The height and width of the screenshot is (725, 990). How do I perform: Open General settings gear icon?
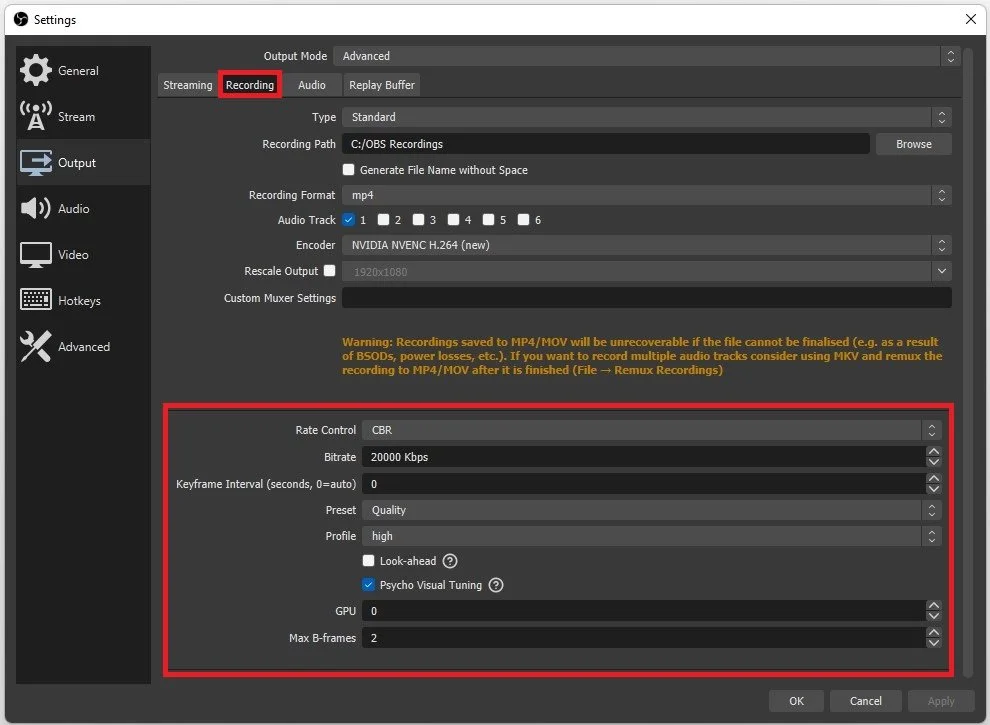pyautogui.click(x=36, y=70)
